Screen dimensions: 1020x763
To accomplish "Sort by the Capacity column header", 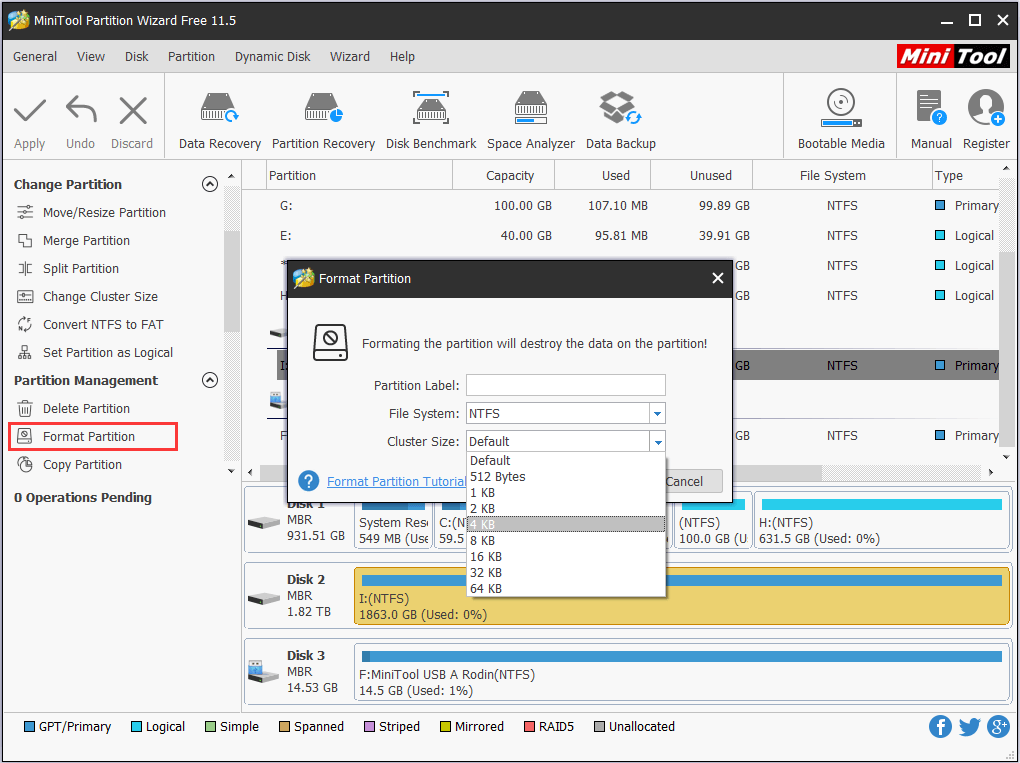I will tap(503, 176).
